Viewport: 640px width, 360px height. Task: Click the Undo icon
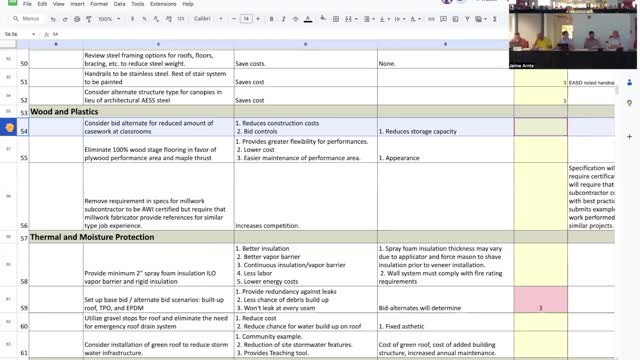(x=53, y=19)
